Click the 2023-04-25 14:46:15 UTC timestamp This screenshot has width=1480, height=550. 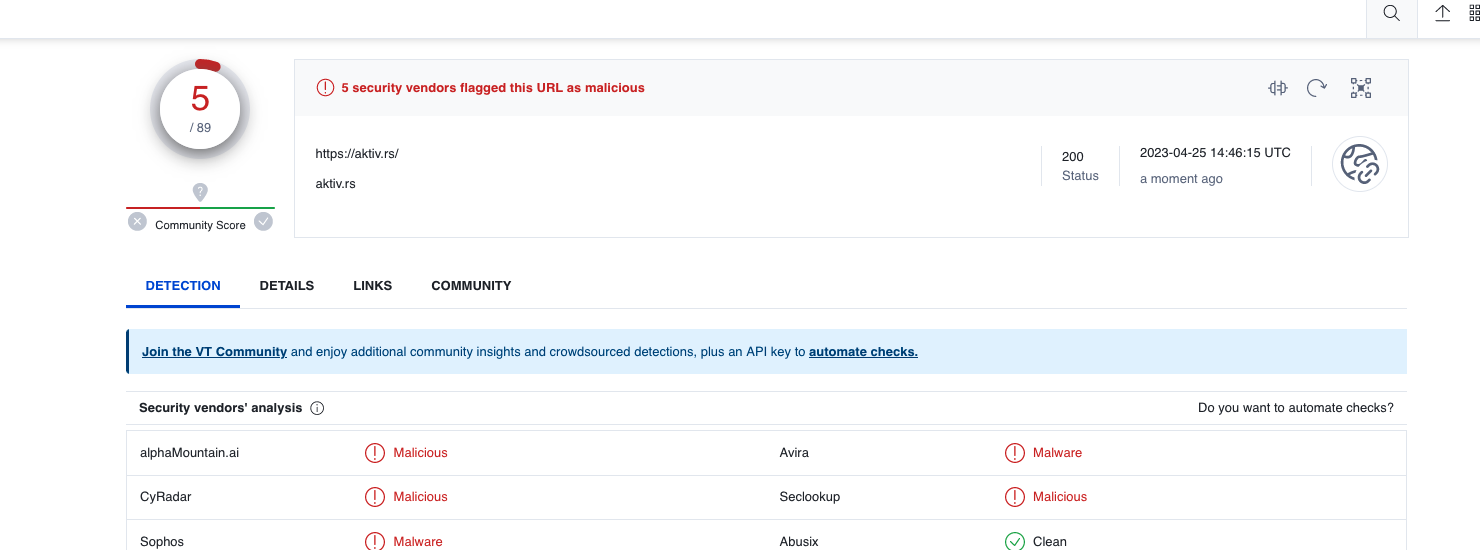point(1215,153)
